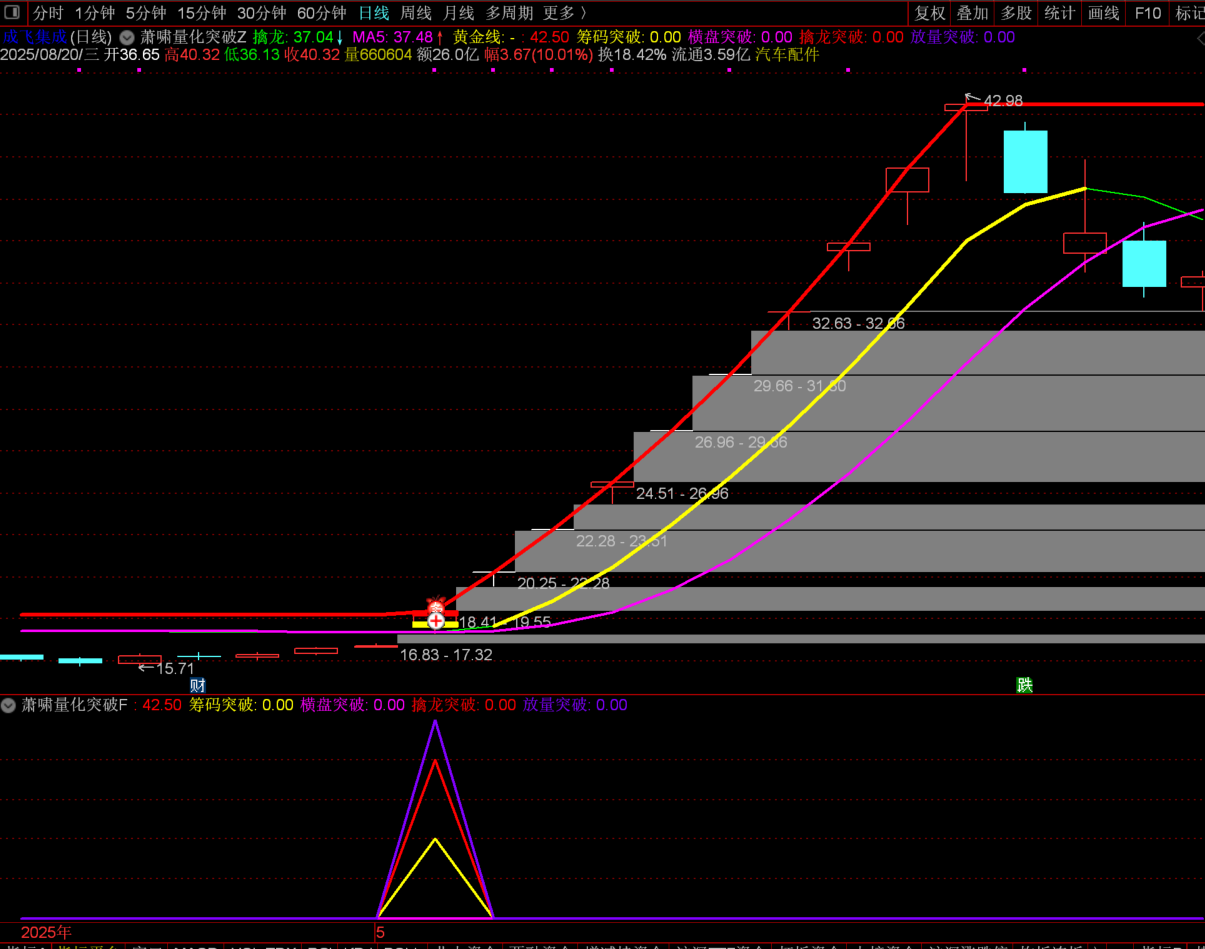Screen dimensions: 1205x949
Task: Click the large cyan candlestick near the peak
Action: pos(1025,161)
